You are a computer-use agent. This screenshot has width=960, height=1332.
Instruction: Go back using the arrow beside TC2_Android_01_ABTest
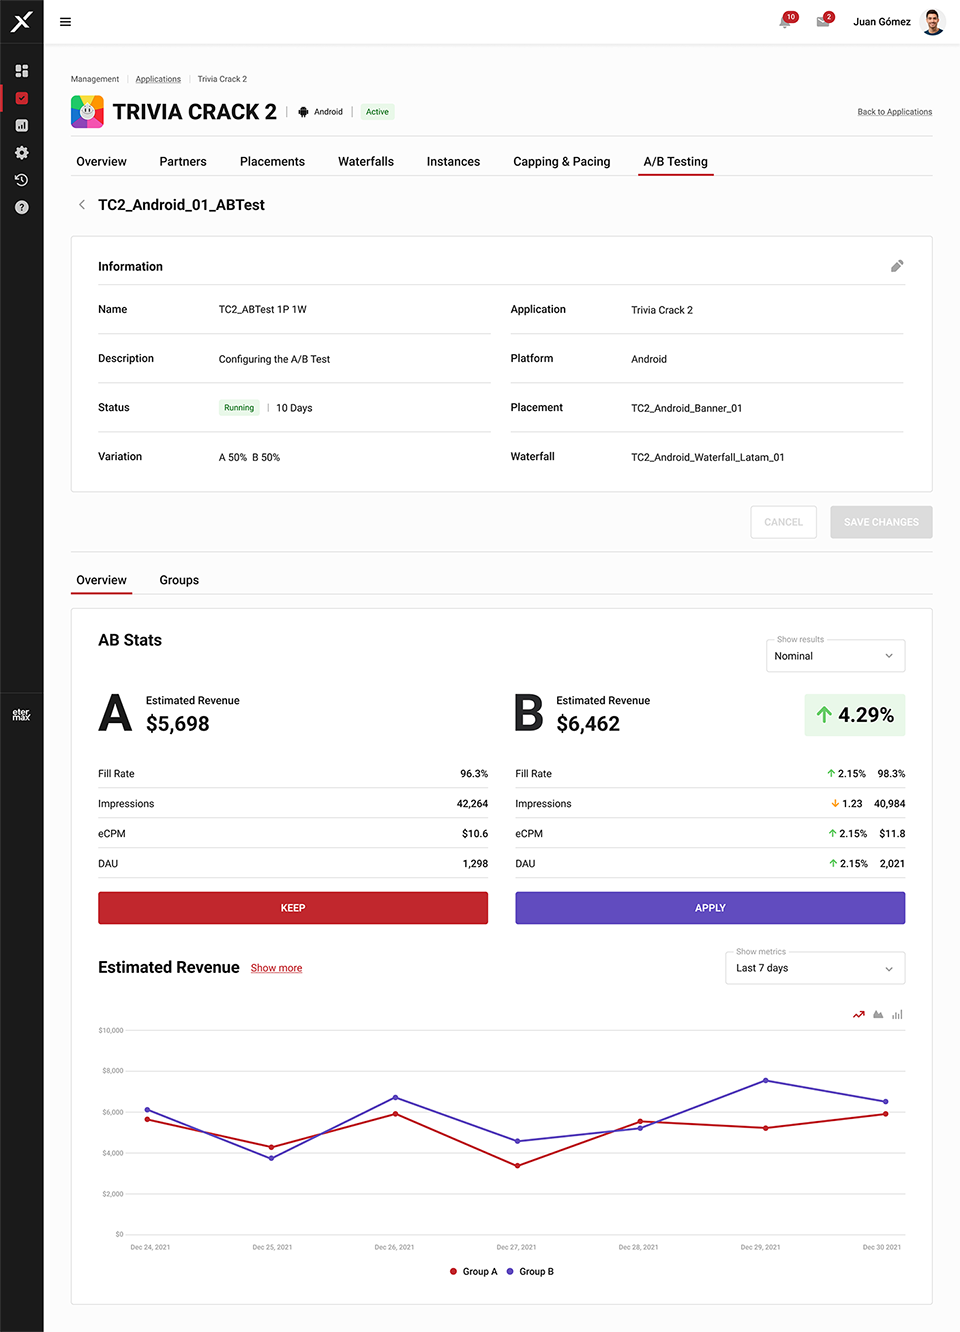[x=82, y=205]
